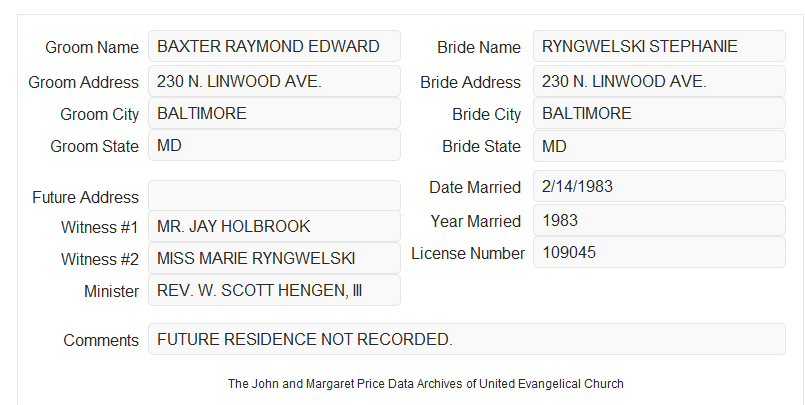Click the Price Data Archives footer text
This screenshot has width=805, height=405.
pyautogui.click(x=426, y=384)
